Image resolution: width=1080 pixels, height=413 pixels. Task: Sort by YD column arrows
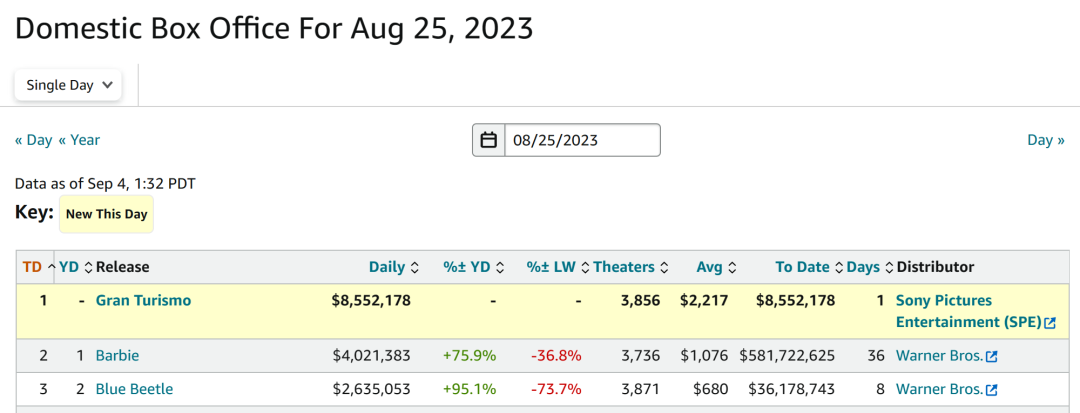tap(75, 267)
